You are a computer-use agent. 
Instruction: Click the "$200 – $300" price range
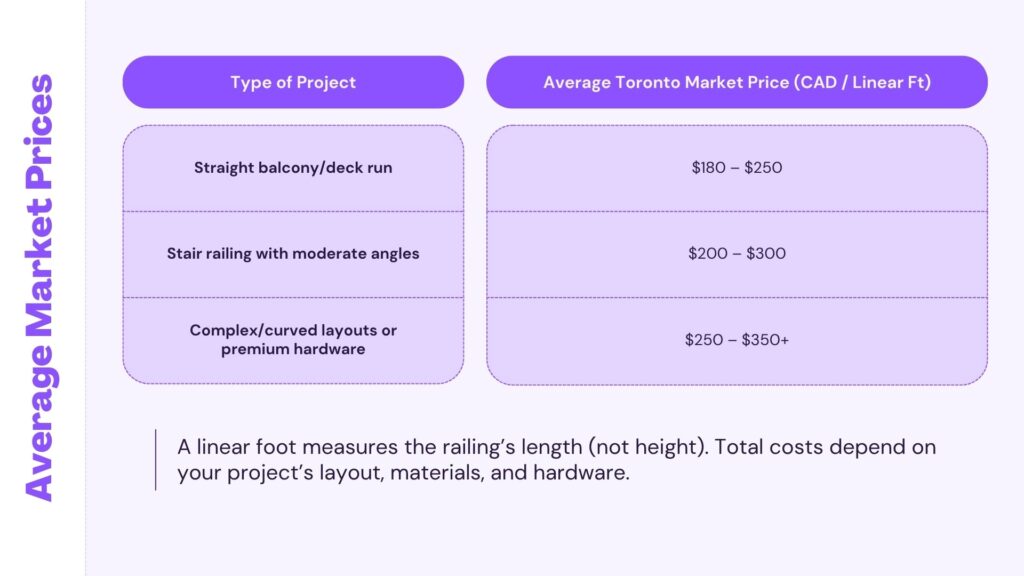tap(736, 254)
